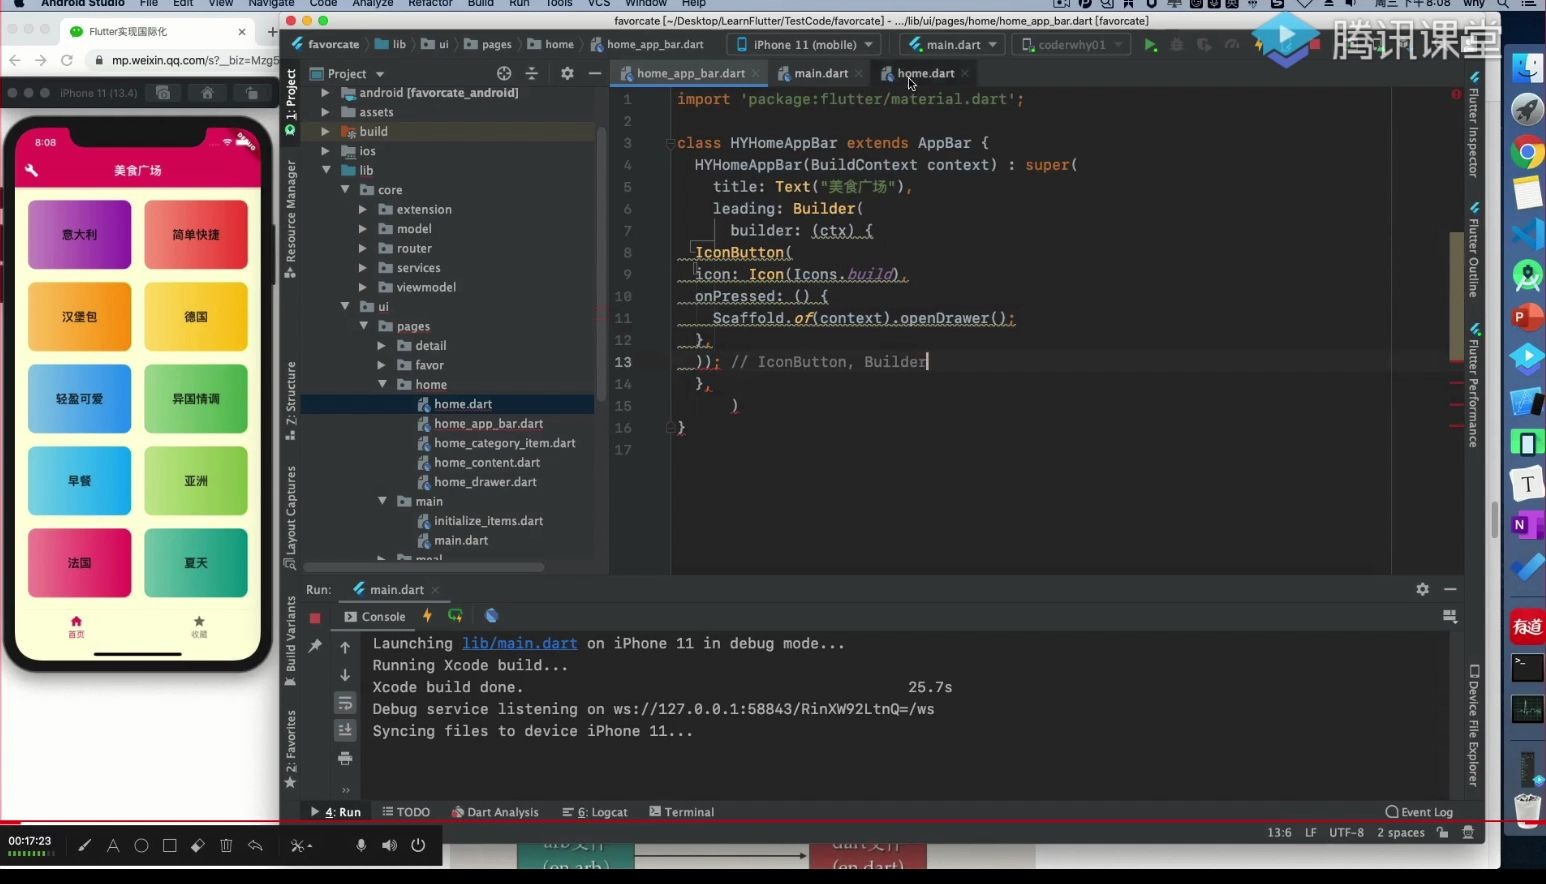Open the Terminal tab
This screenshot has width=1546, height=884.
pos(682,812)
